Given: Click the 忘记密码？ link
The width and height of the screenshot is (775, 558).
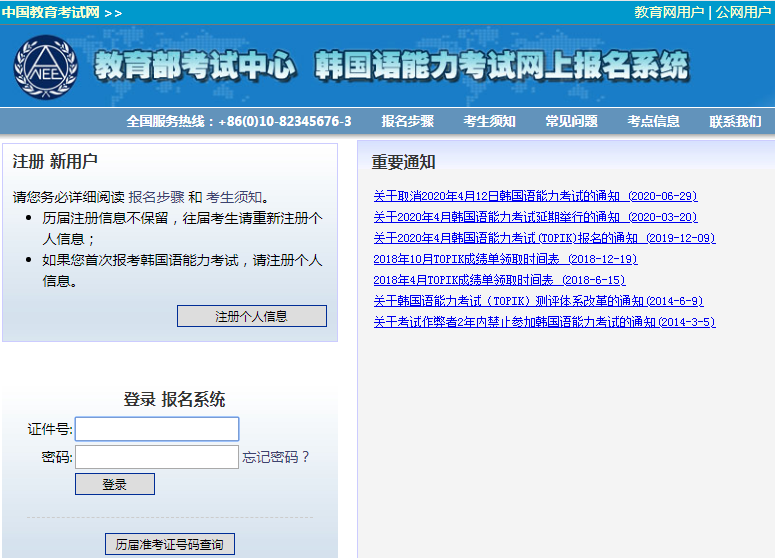Looking at the screenshot, I should click(x=275, y=457).
